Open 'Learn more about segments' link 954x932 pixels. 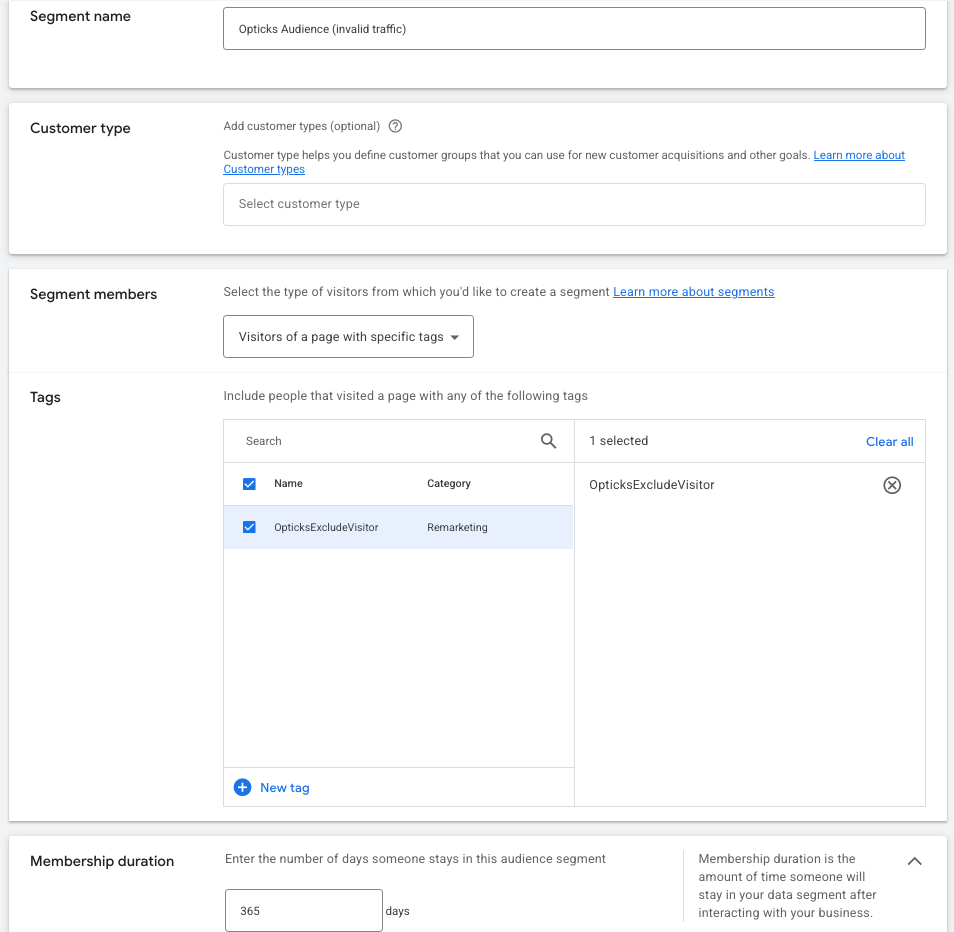[x=693, y=292]
